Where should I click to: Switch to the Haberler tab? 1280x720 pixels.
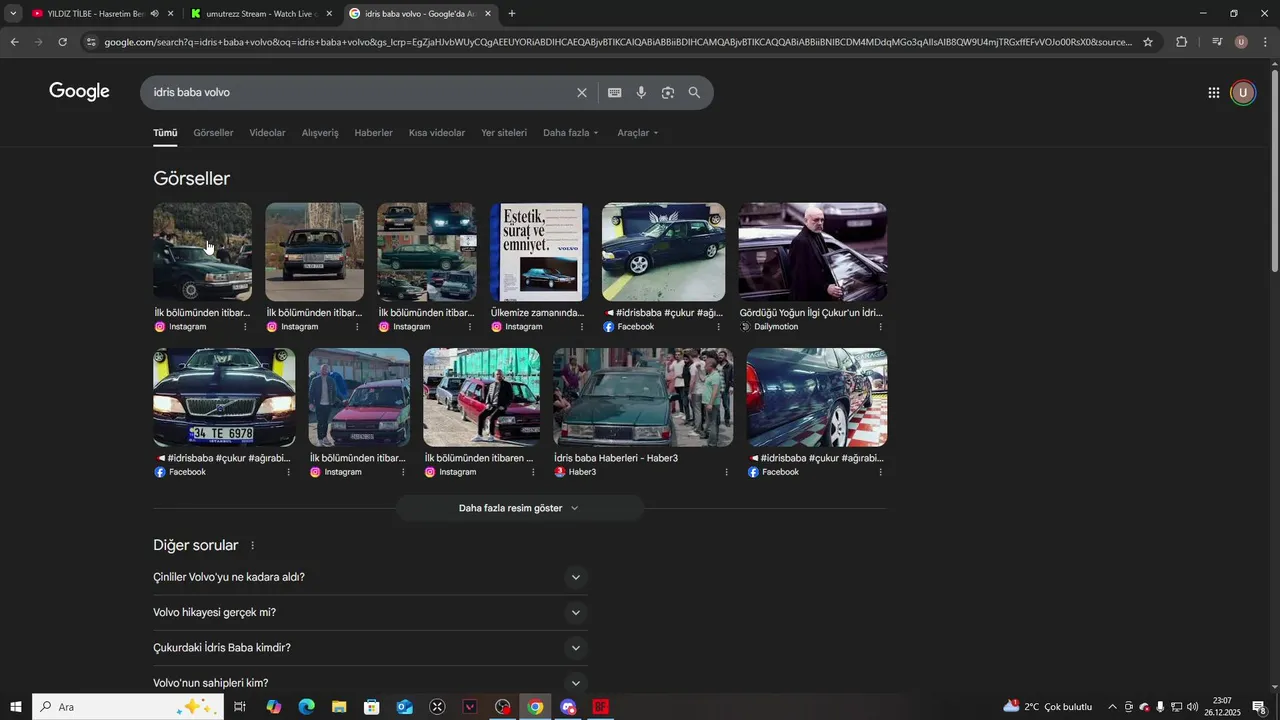coord(373,133)
